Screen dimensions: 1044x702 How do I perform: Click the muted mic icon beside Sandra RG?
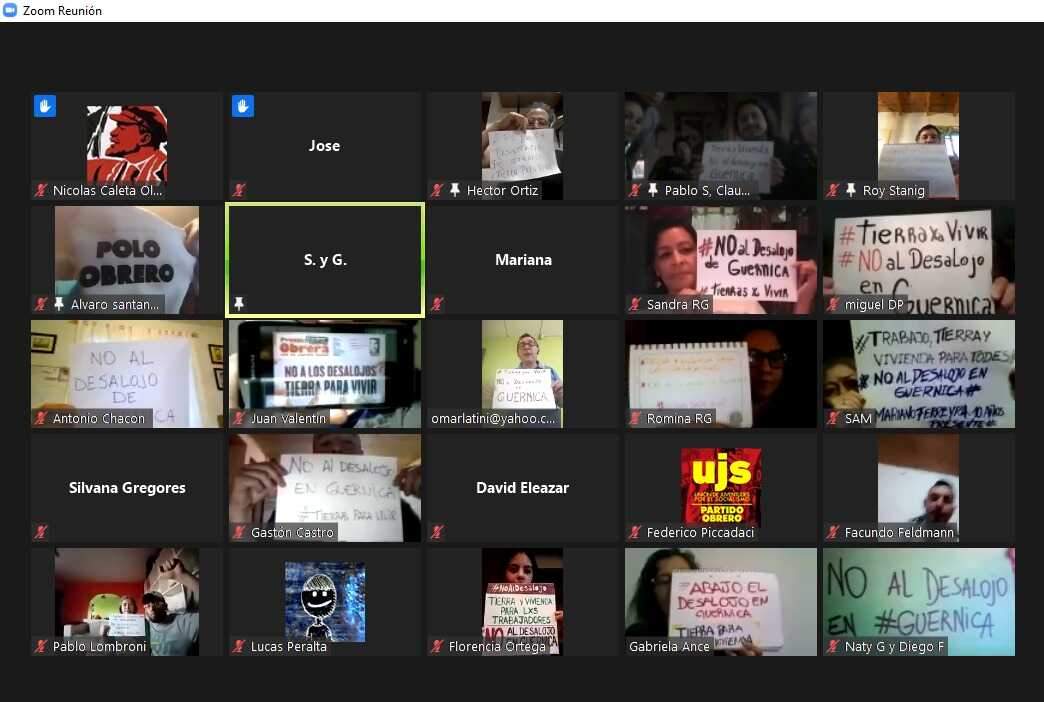tap(636, 304)
